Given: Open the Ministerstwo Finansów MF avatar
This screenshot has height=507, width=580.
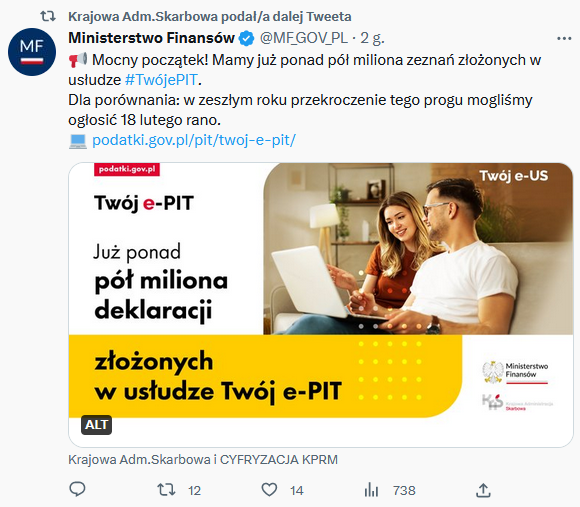Looking at the screenshot, I should click(x=32, y=52).
